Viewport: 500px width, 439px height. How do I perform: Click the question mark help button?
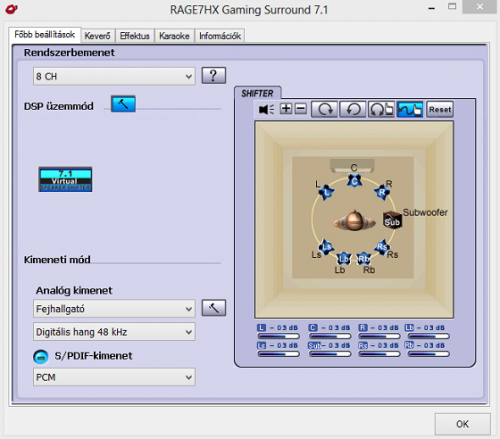[x=214, y=76]
